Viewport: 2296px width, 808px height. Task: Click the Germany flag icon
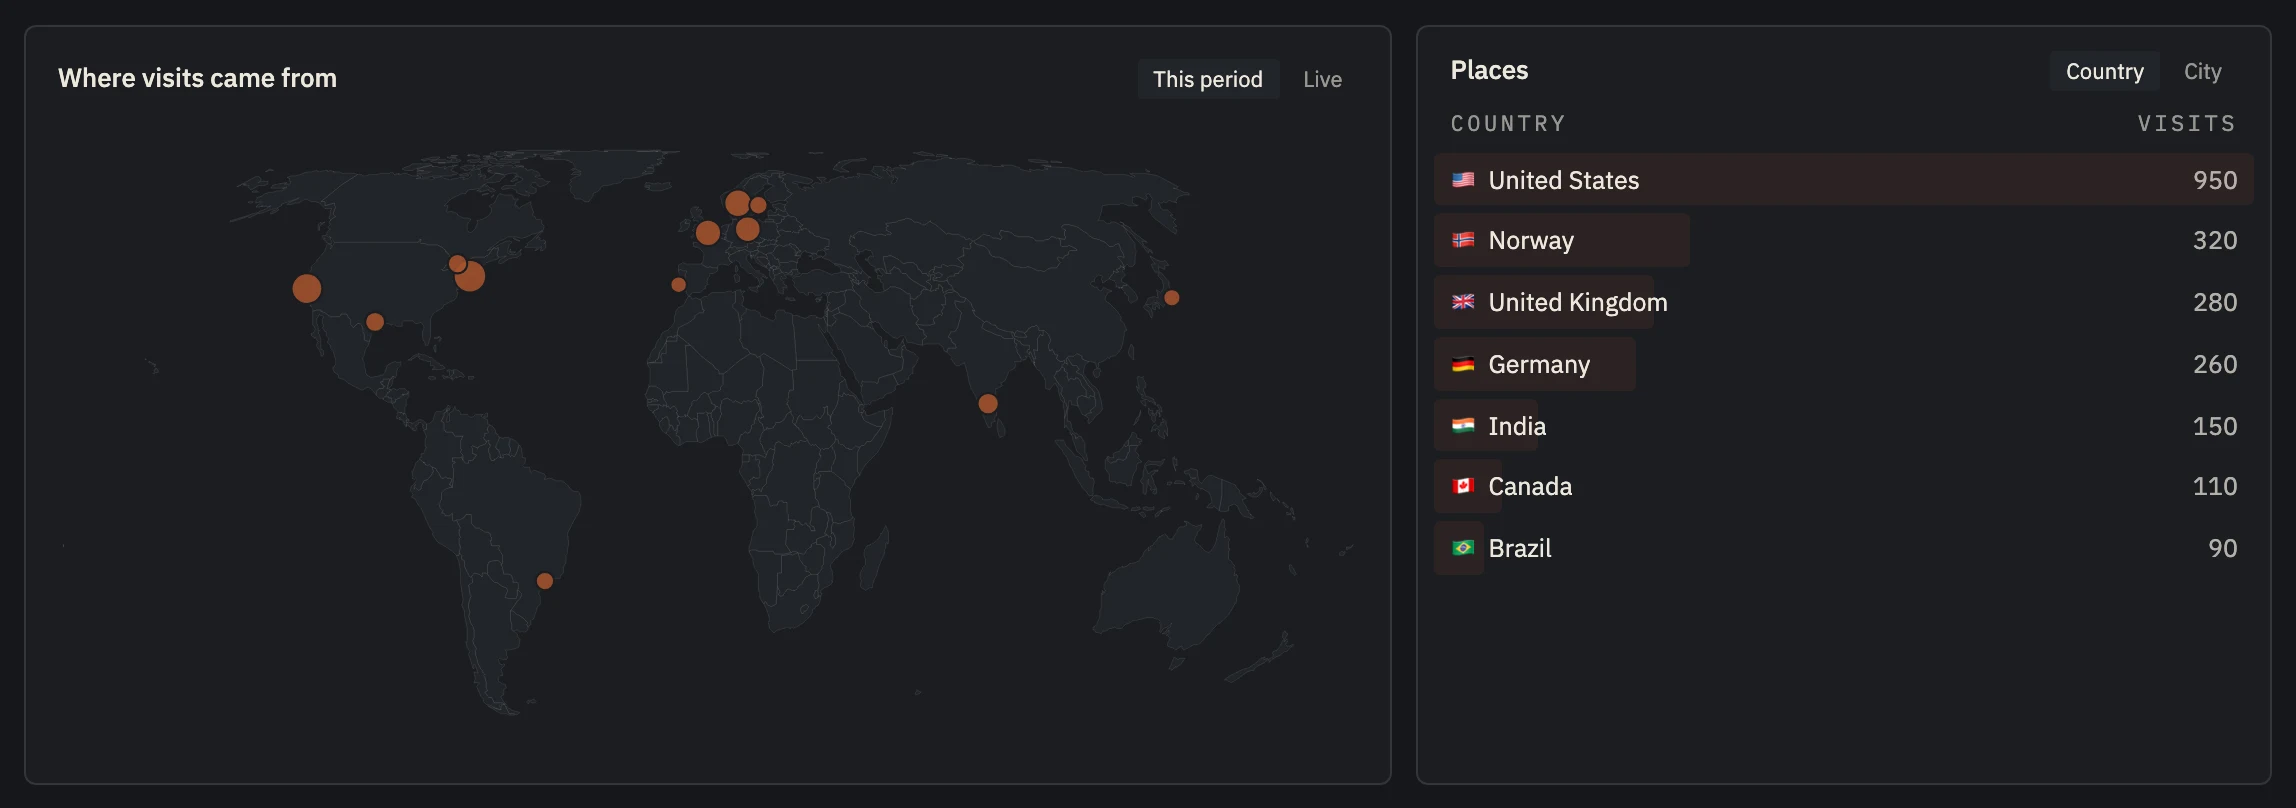pyautogui.click(x=1463, y=364)
